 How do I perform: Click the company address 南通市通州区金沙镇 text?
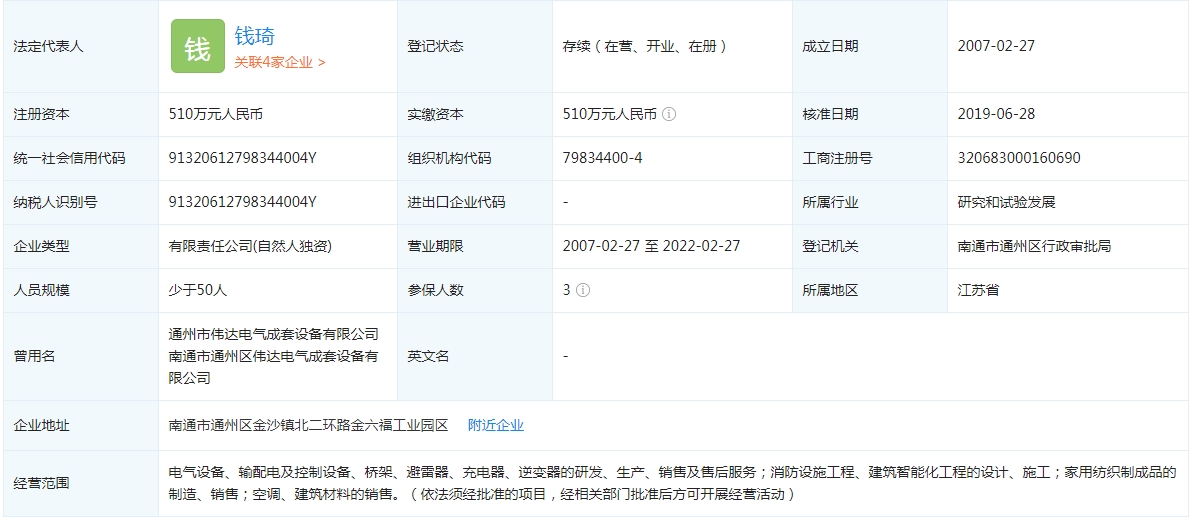[308, 425]
